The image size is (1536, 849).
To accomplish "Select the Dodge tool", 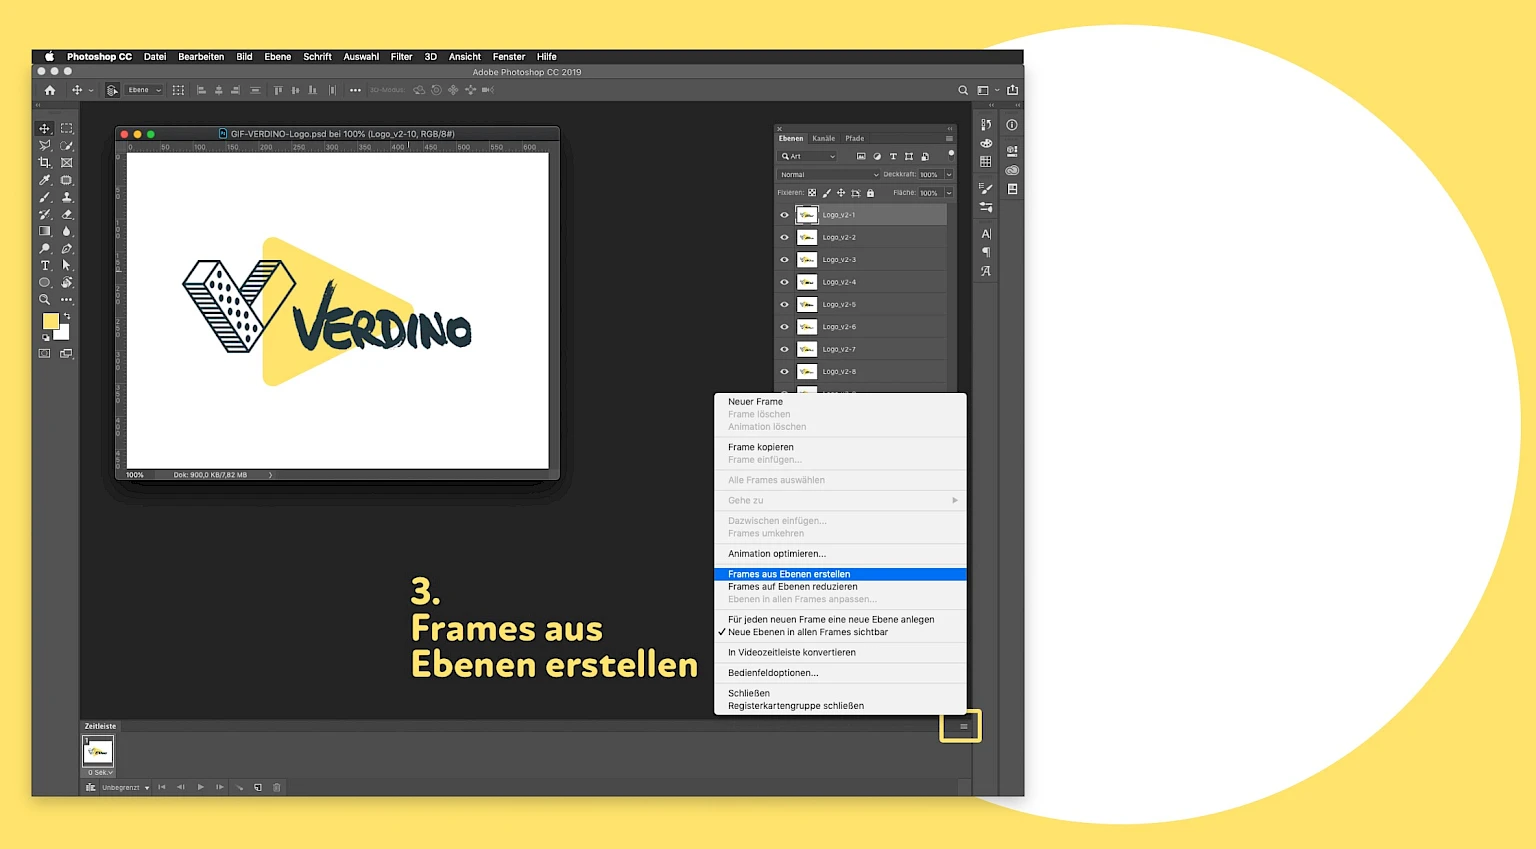I will 45,248.
